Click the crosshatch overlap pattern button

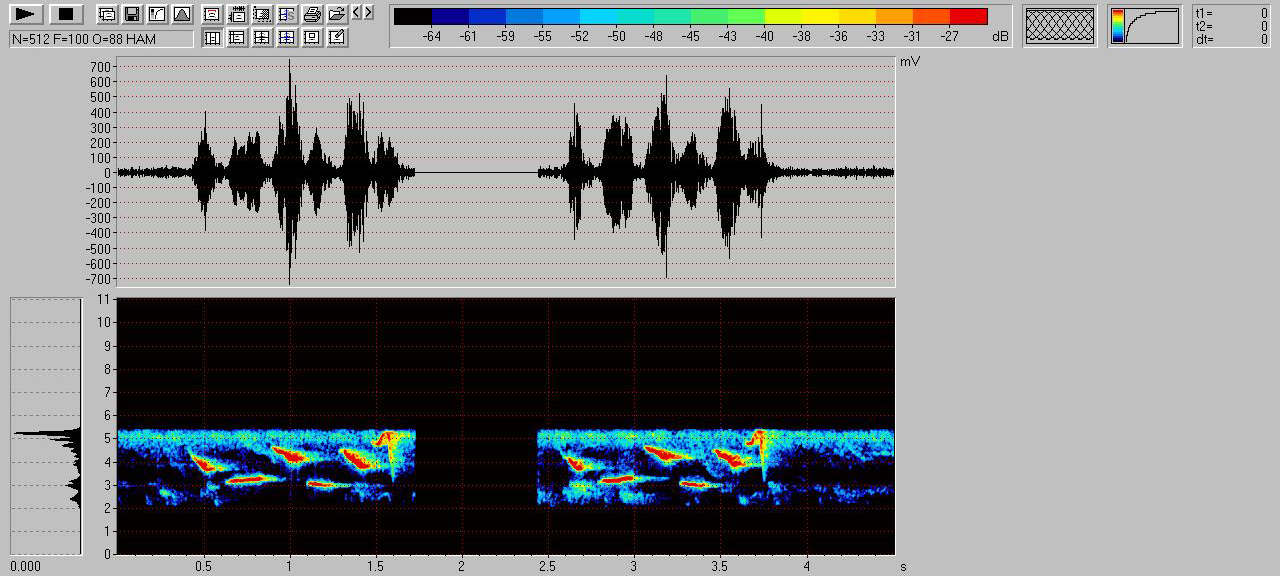[1059, 26]
